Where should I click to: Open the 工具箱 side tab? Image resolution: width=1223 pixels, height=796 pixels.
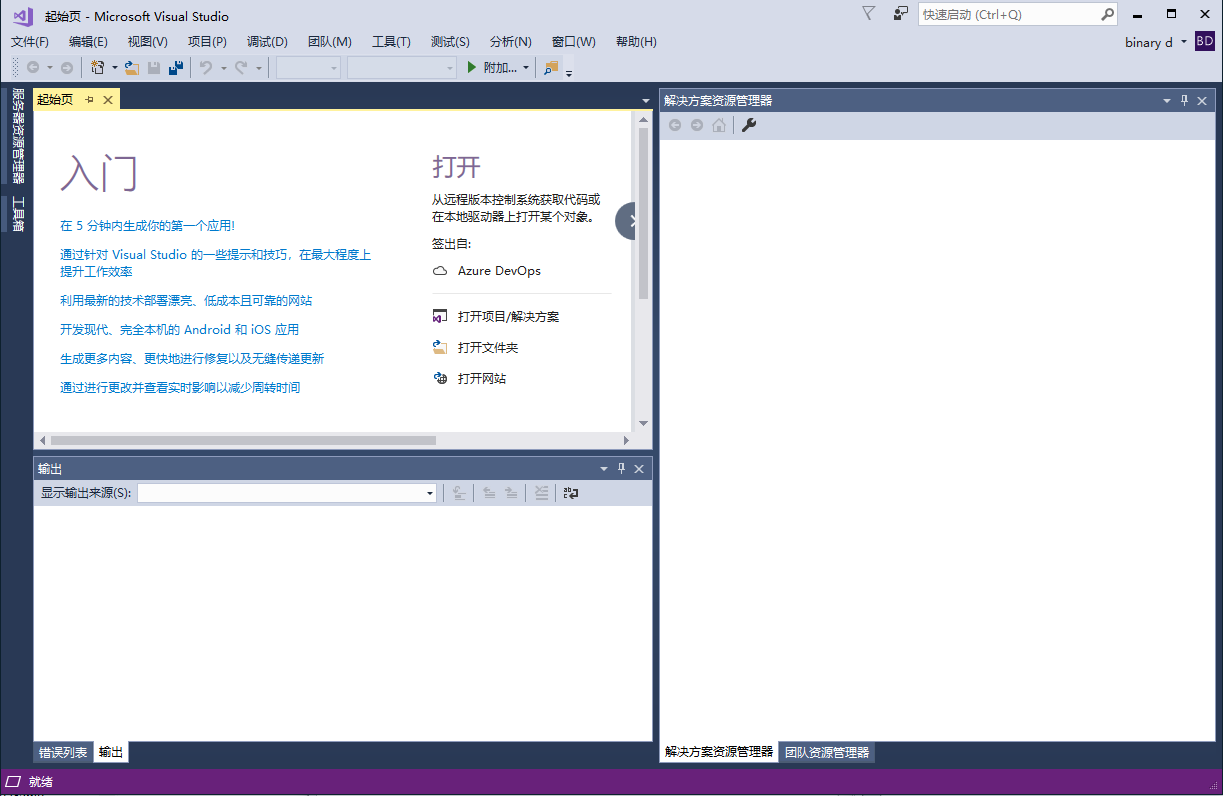[17, 213]
